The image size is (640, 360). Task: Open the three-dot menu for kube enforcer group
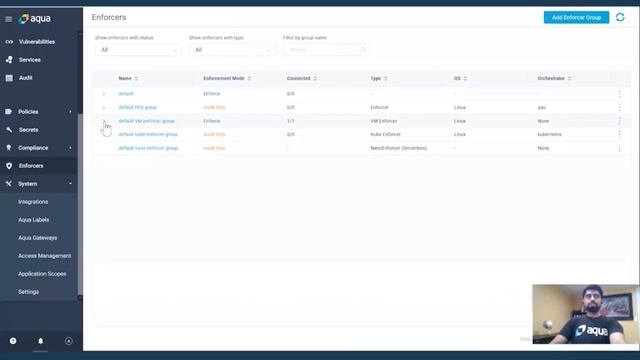[x=620, y=134]
